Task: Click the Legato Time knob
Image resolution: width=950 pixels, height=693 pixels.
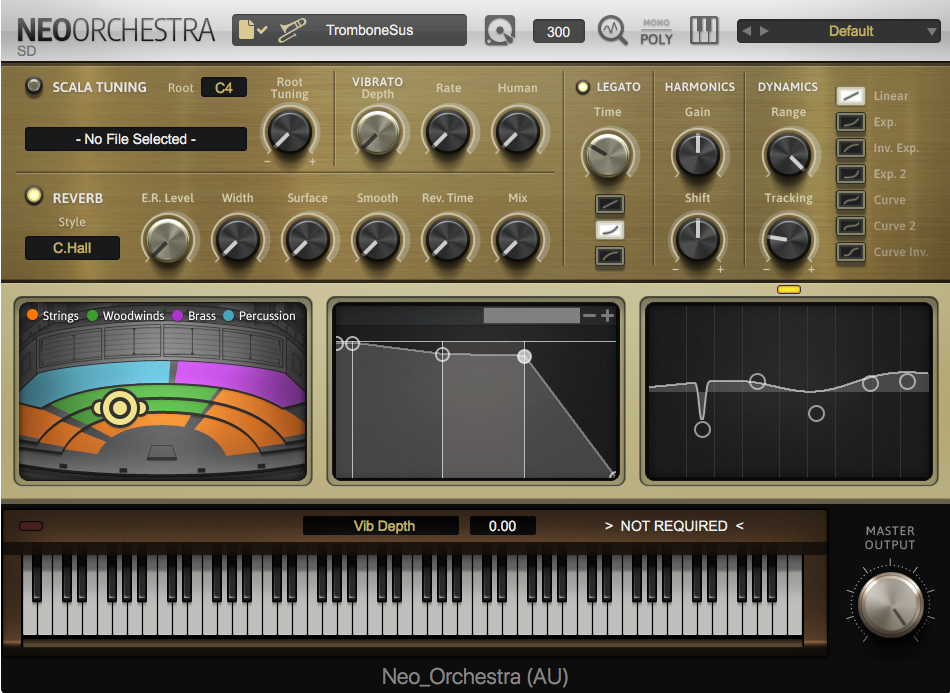Action: point(607,154)
